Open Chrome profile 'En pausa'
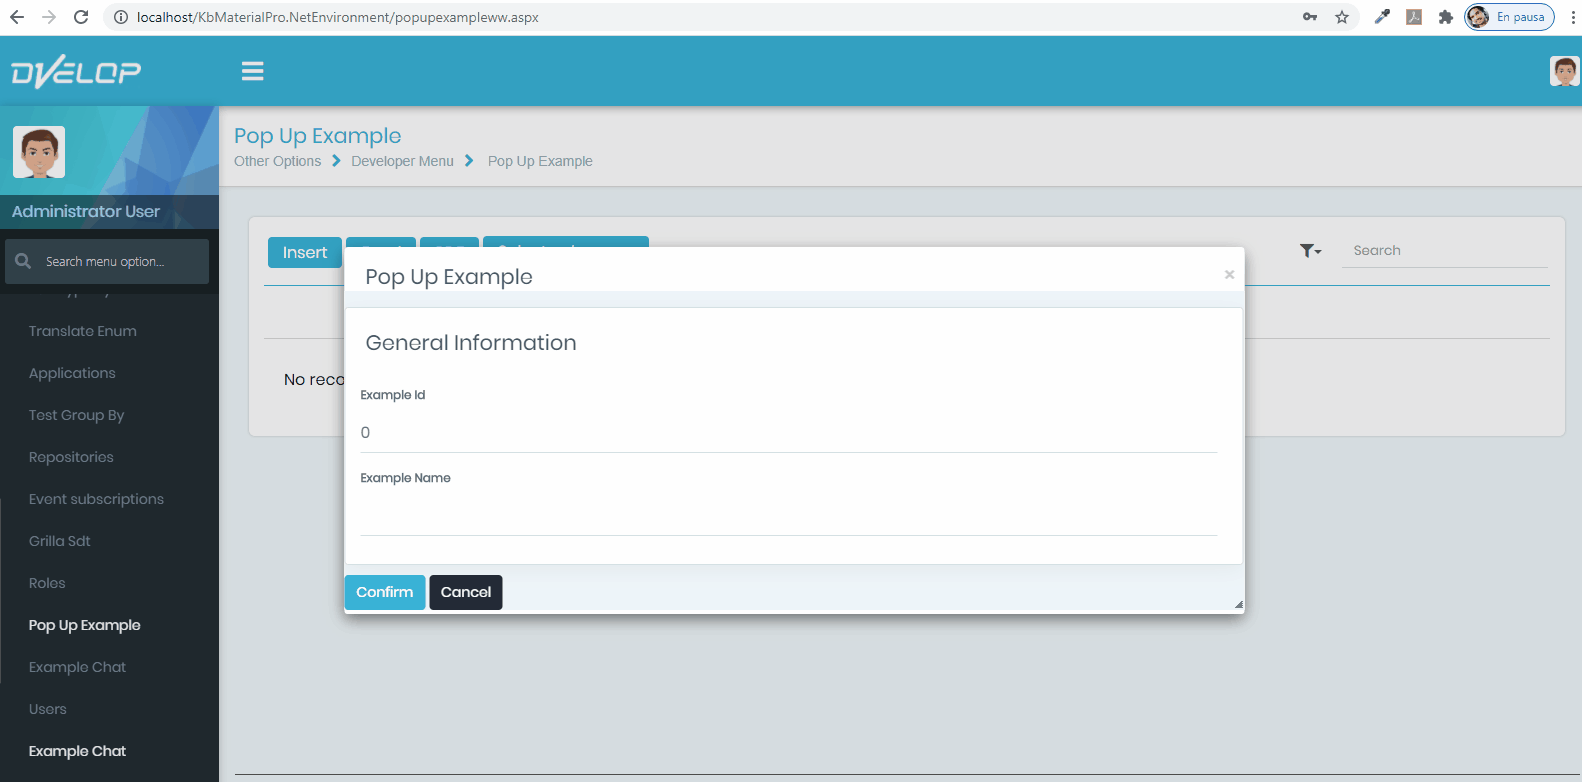The height and width of the screenshot is (782, 1582). click(1509, 17)
